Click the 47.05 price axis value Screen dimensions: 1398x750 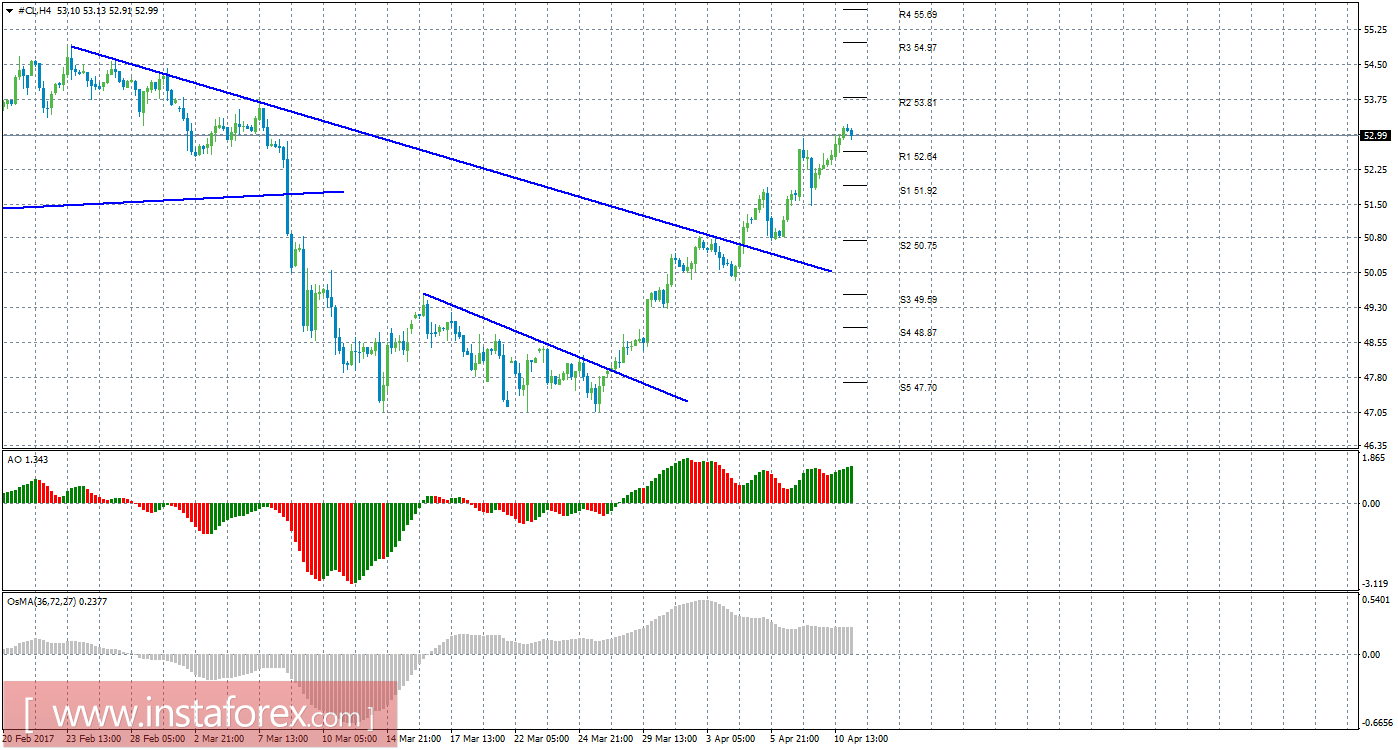point(1374,413)
